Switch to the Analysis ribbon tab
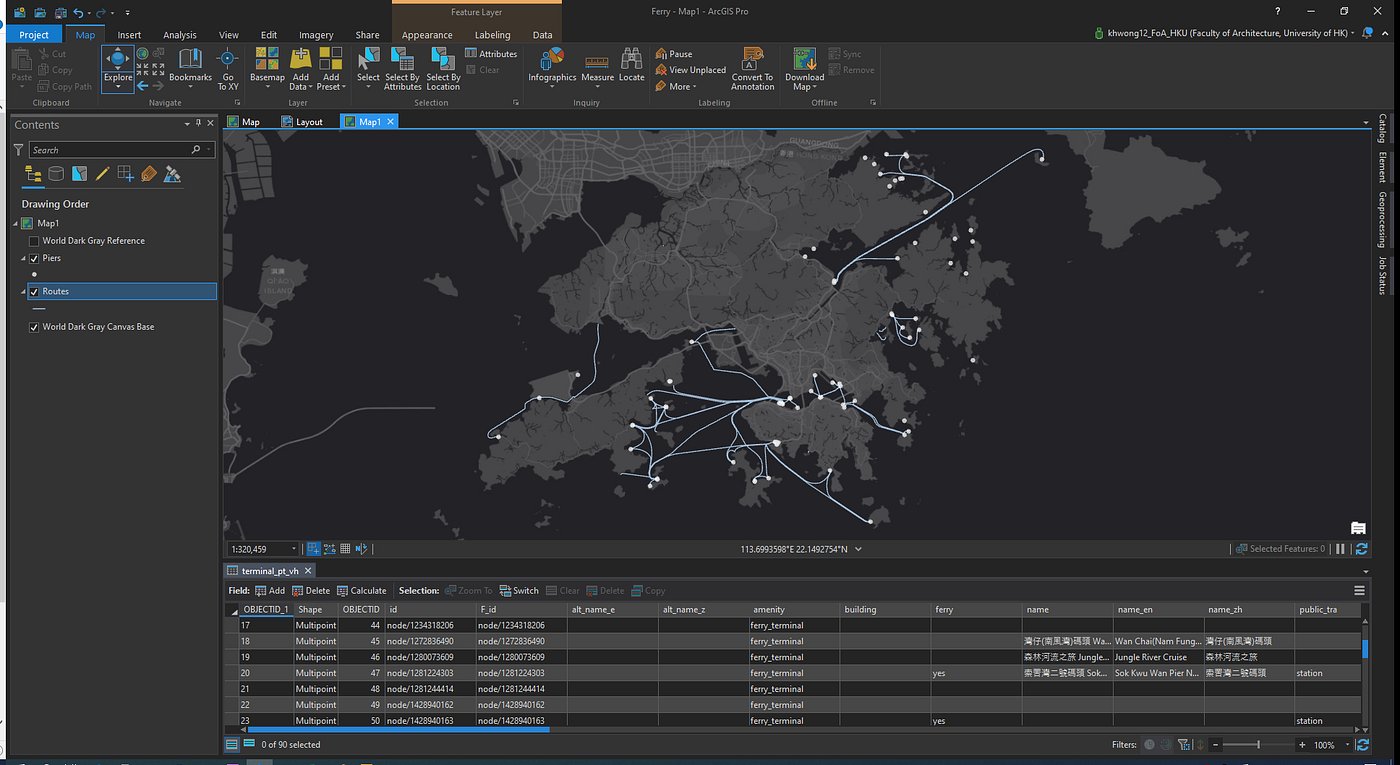Screen dimensions: 1400x765 point(180,35)
